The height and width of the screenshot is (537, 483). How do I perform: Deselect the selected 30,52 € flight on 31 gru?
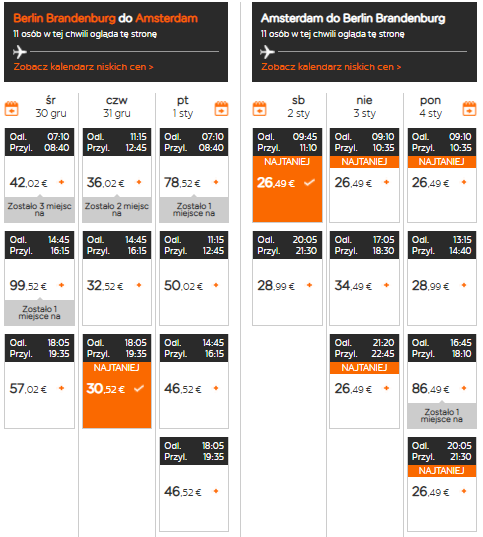tap(117, 381)
